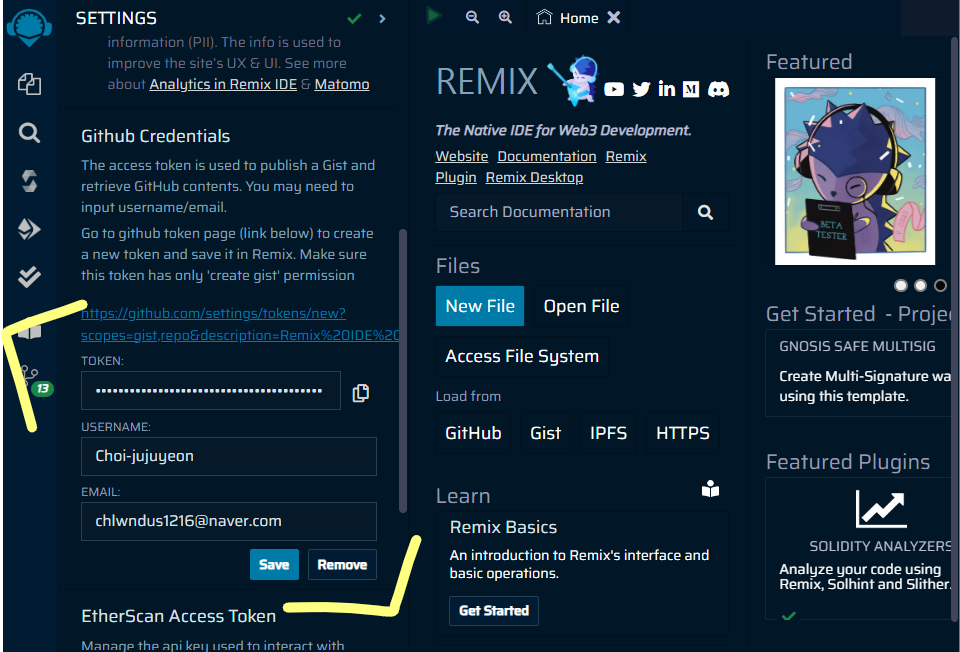Zoom out using the magnifier minus icon

coord(472,17)
